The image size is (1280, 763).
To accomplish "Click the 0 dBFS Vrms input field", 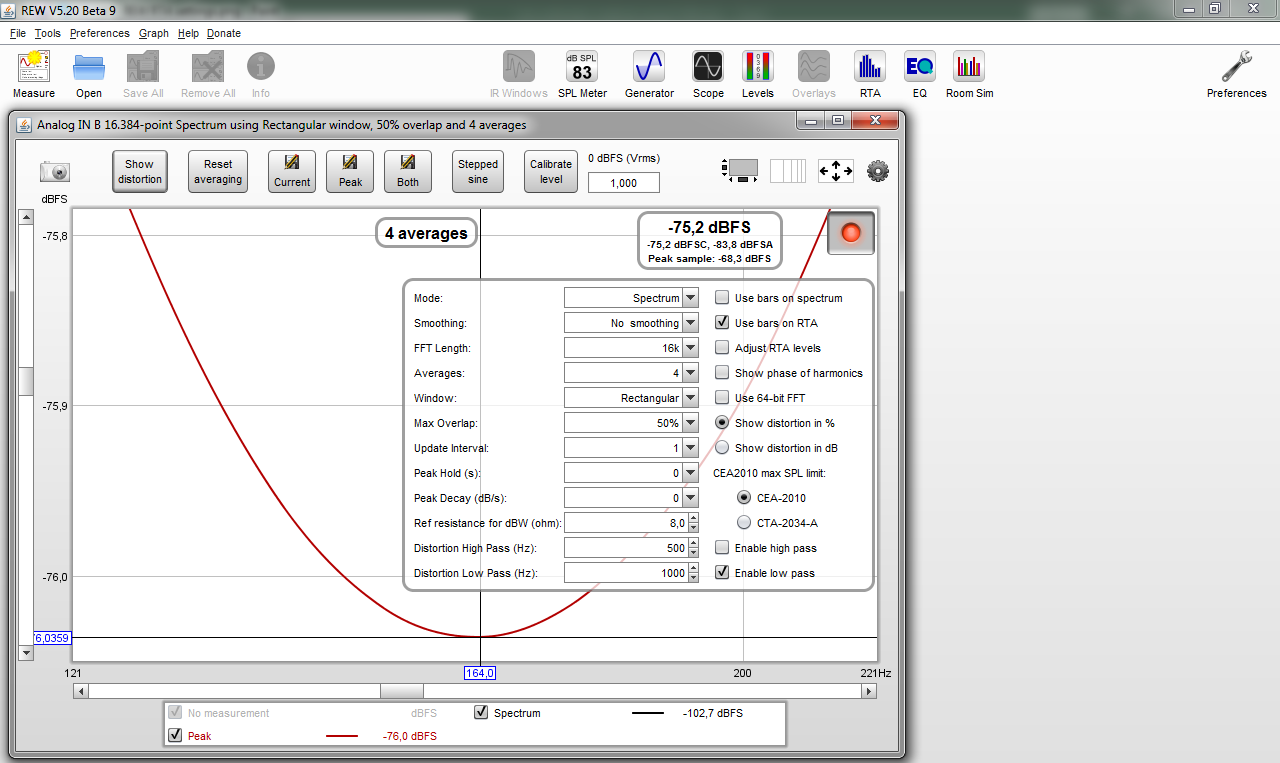I will [x=624, y=183].
